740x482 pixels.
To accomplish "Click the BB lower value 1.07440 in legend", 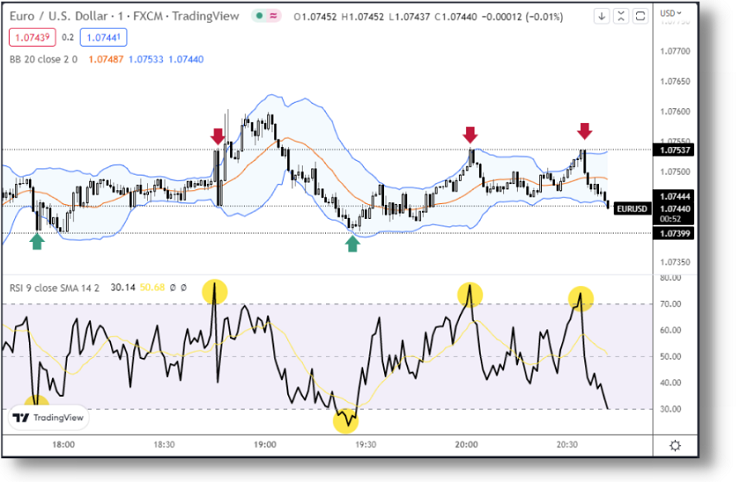I will (186, 59).
